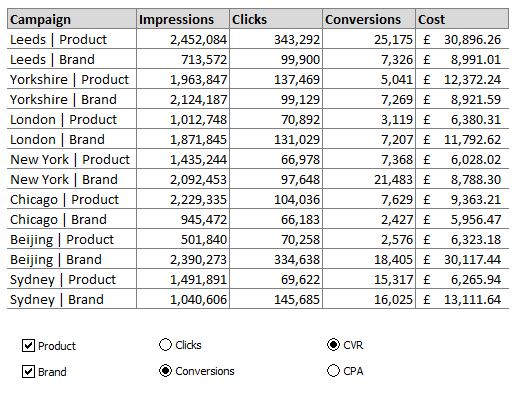Click the Clicks column header

(x=276, y=19)
